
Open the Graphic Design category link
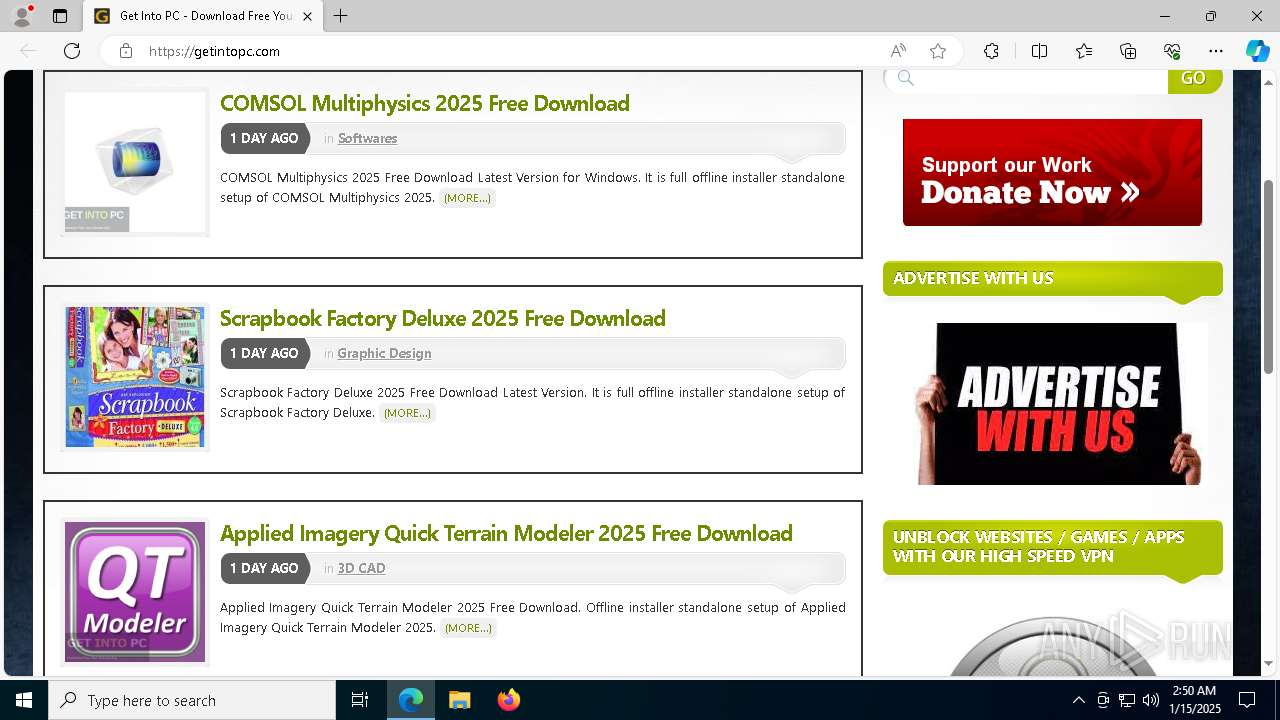click(x=384, y=353)
